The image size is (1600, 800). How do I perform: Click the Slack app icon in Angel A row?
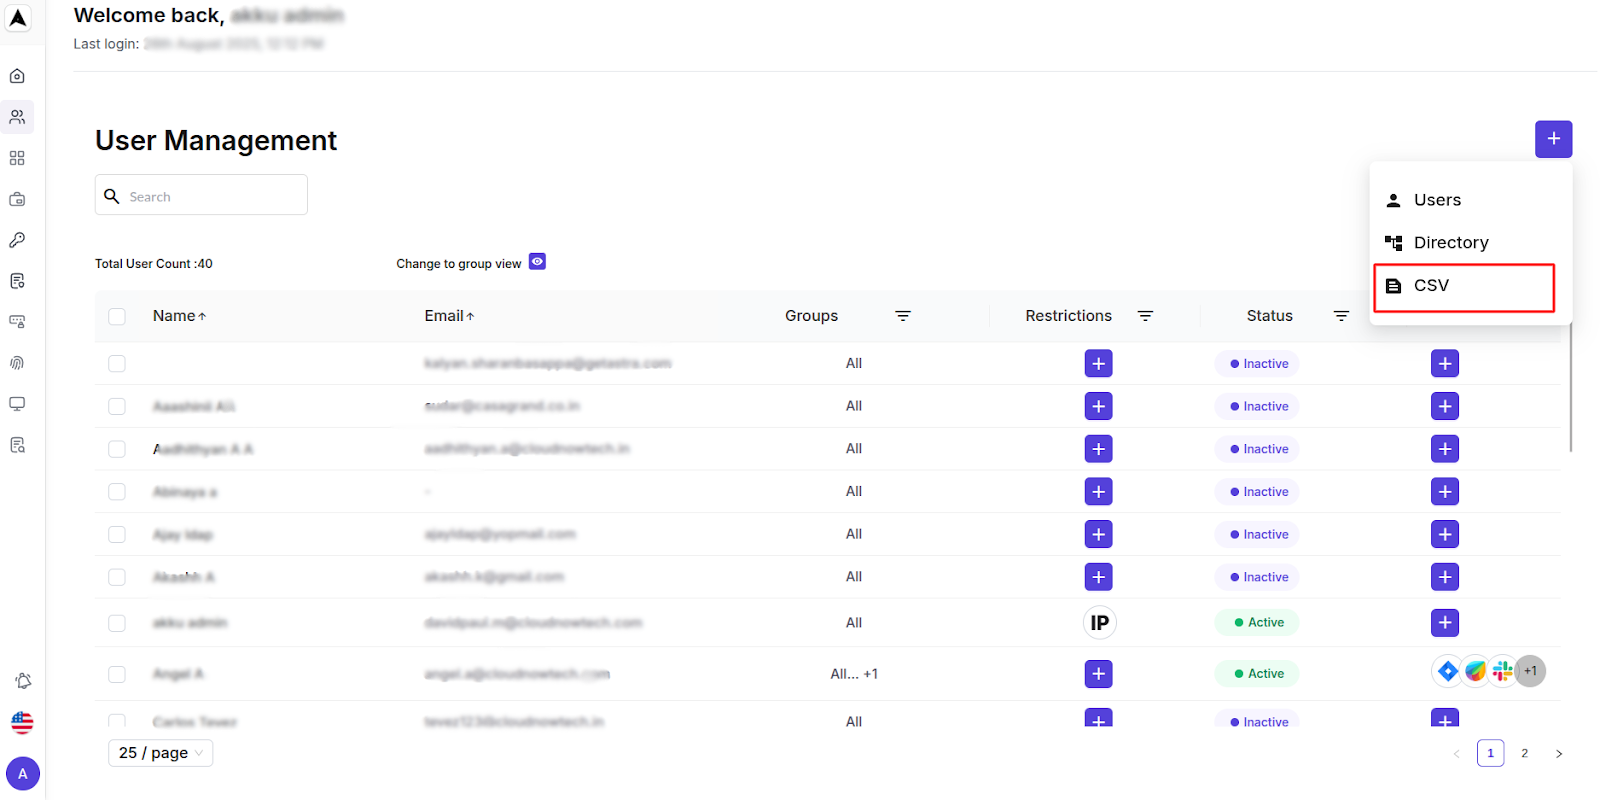pyautogui.click(x=1502, y=671)
